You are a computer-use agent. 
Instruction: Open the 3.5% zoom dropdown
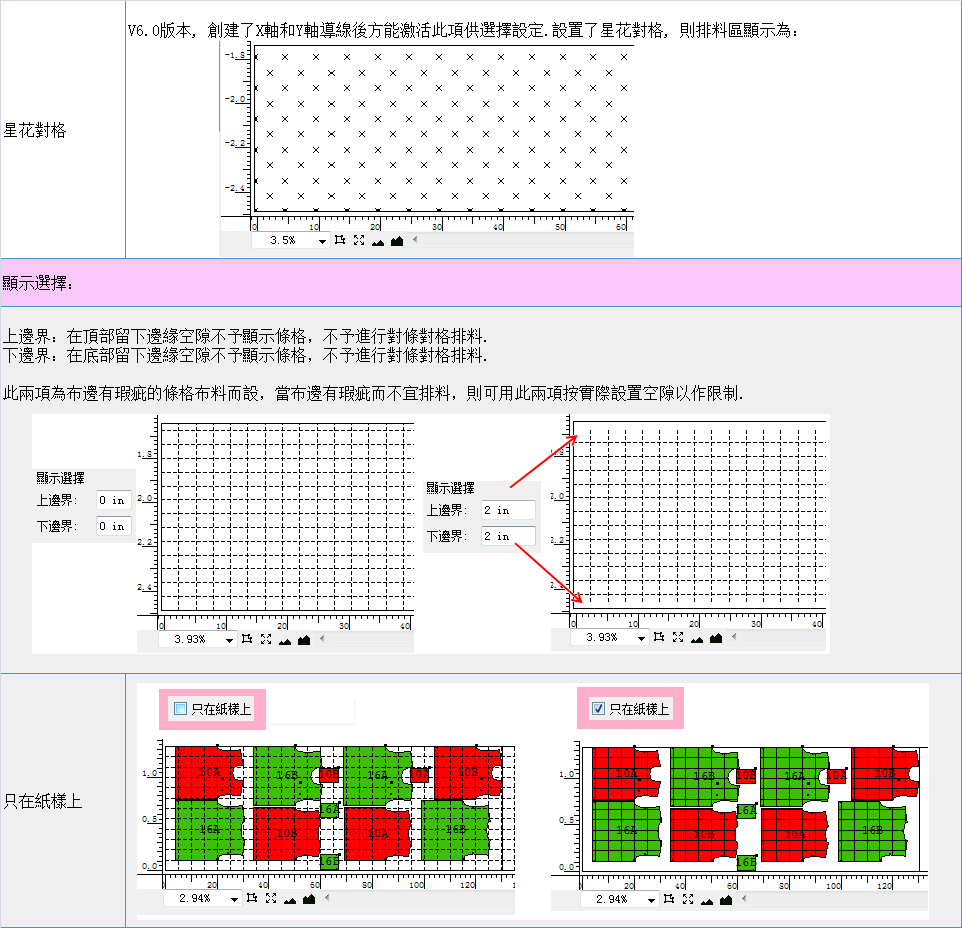321,241
